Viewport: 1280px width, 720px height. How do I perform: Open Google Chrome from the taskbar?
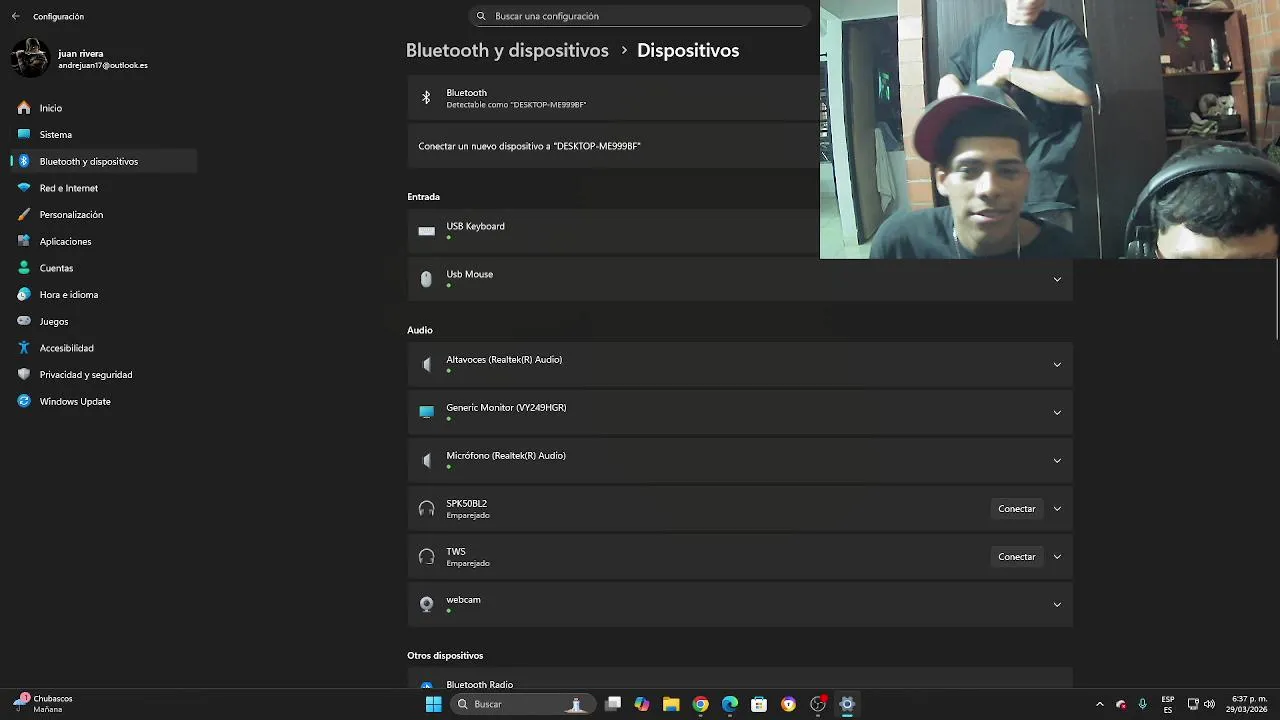(701, 704)
